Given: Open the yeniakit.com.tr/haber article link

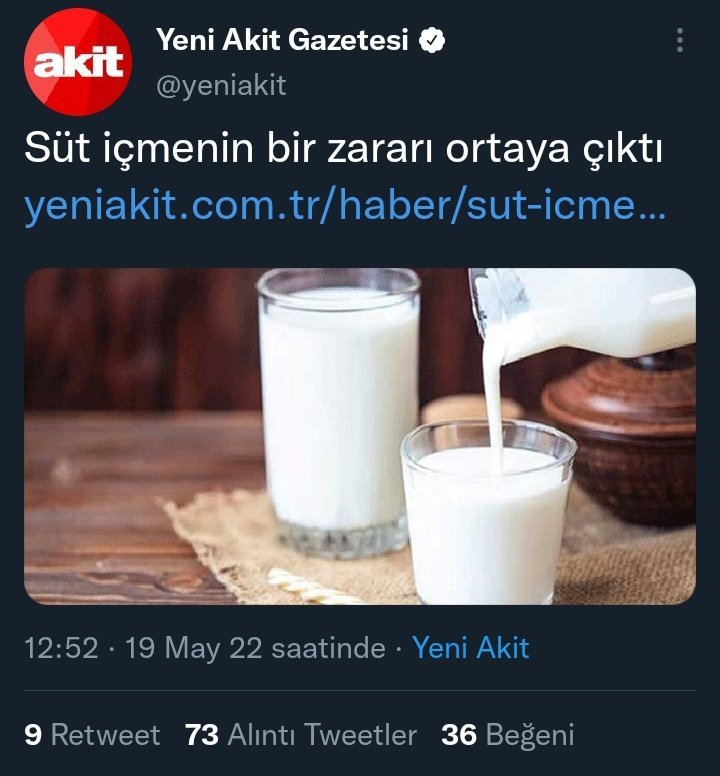Looking at the screenshot, I should tap(345, 205).
